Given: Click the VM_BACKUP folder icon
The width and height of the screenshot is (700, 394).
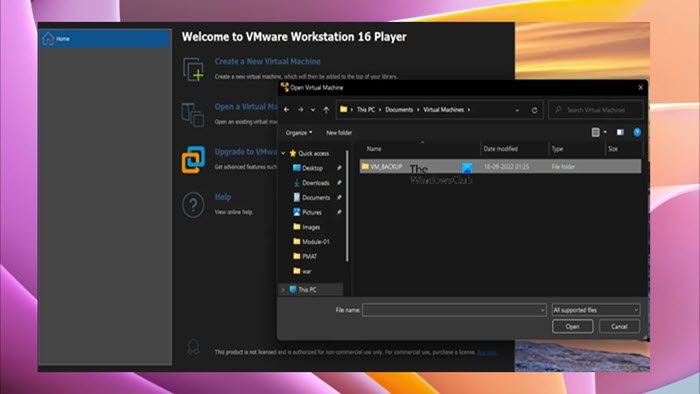Looking at the screenshot, I should tap(365, 166).
